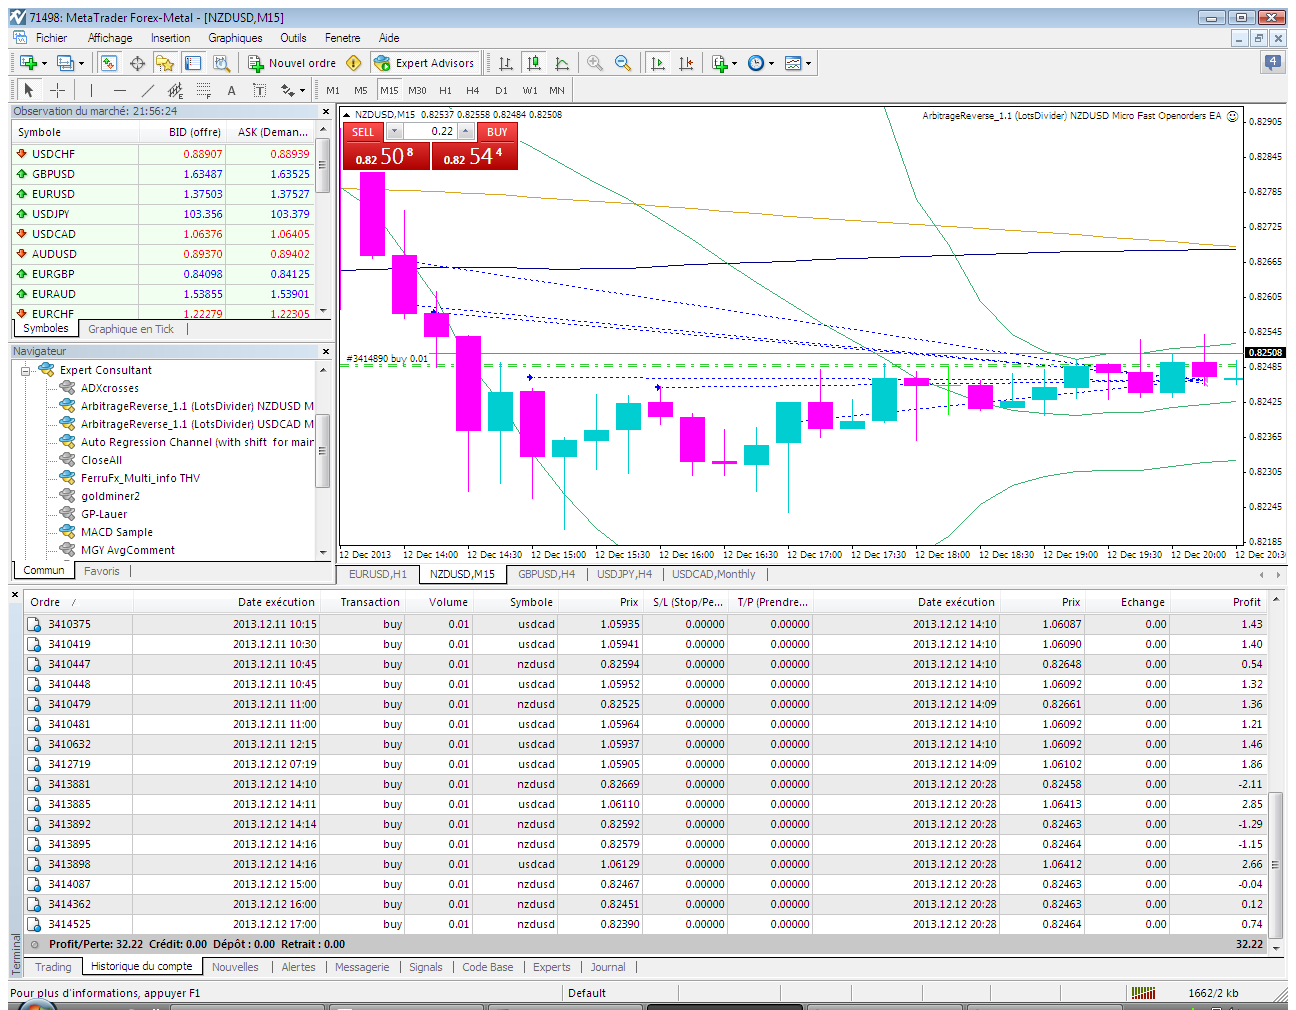1296x1010 pixels.
Task: Switch chart to M30 timeframe
Action: [417, 90]
